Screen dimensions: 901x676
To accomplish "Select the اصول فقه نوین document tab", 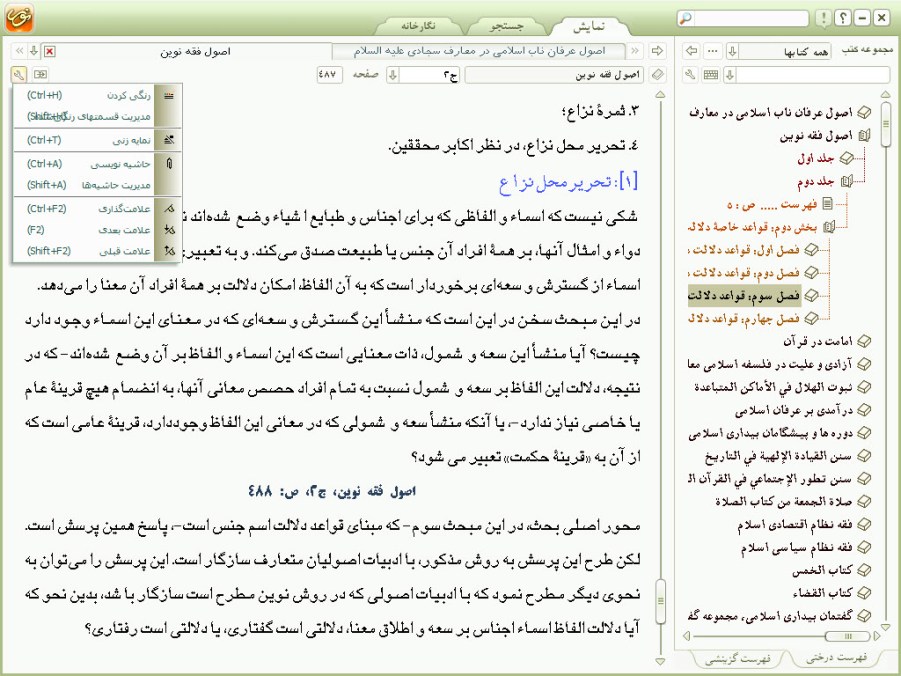I will point(195,52).
